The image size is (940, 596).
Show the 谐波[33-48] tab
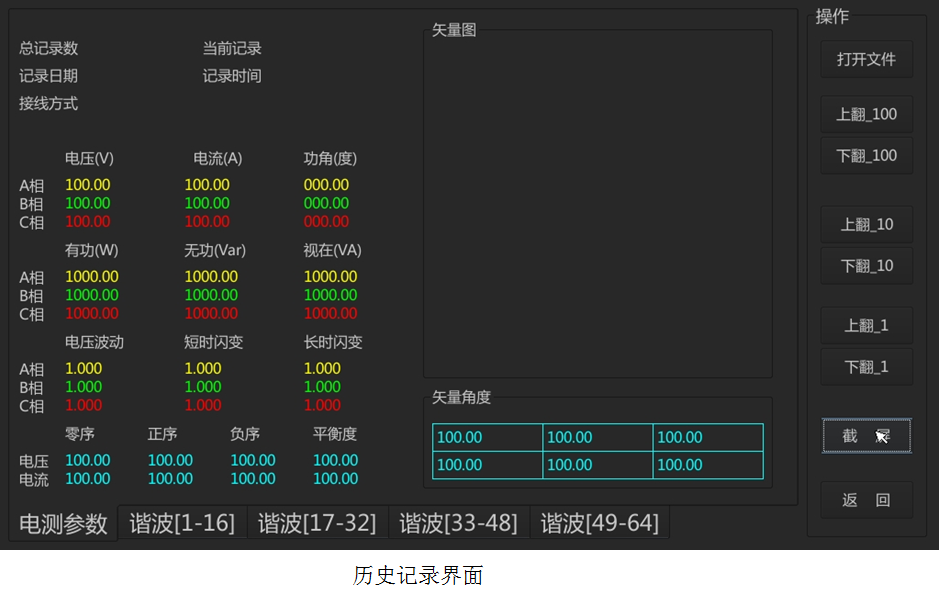tap(458, 523)
